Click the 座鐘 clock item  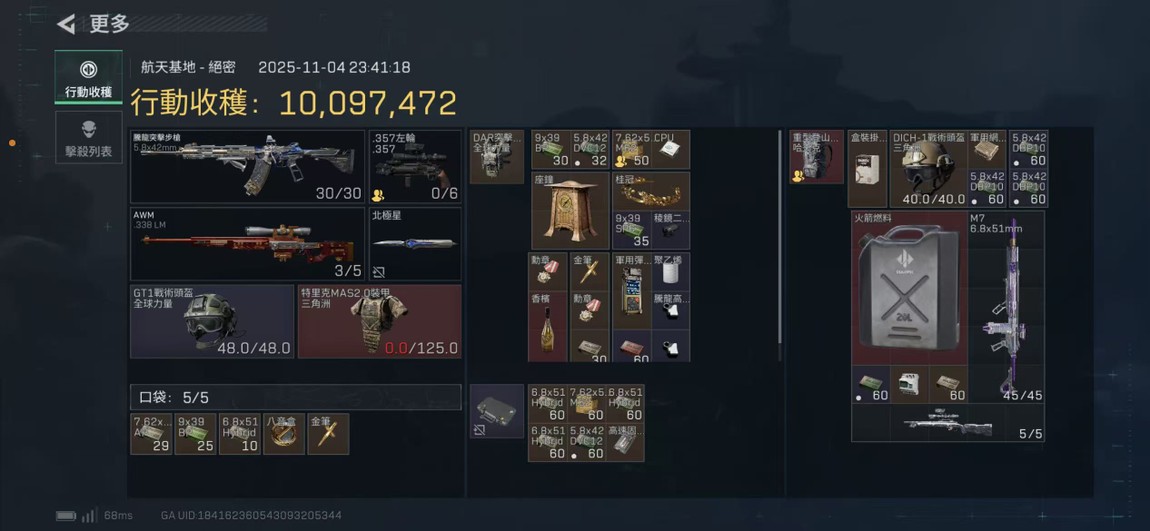570,210
